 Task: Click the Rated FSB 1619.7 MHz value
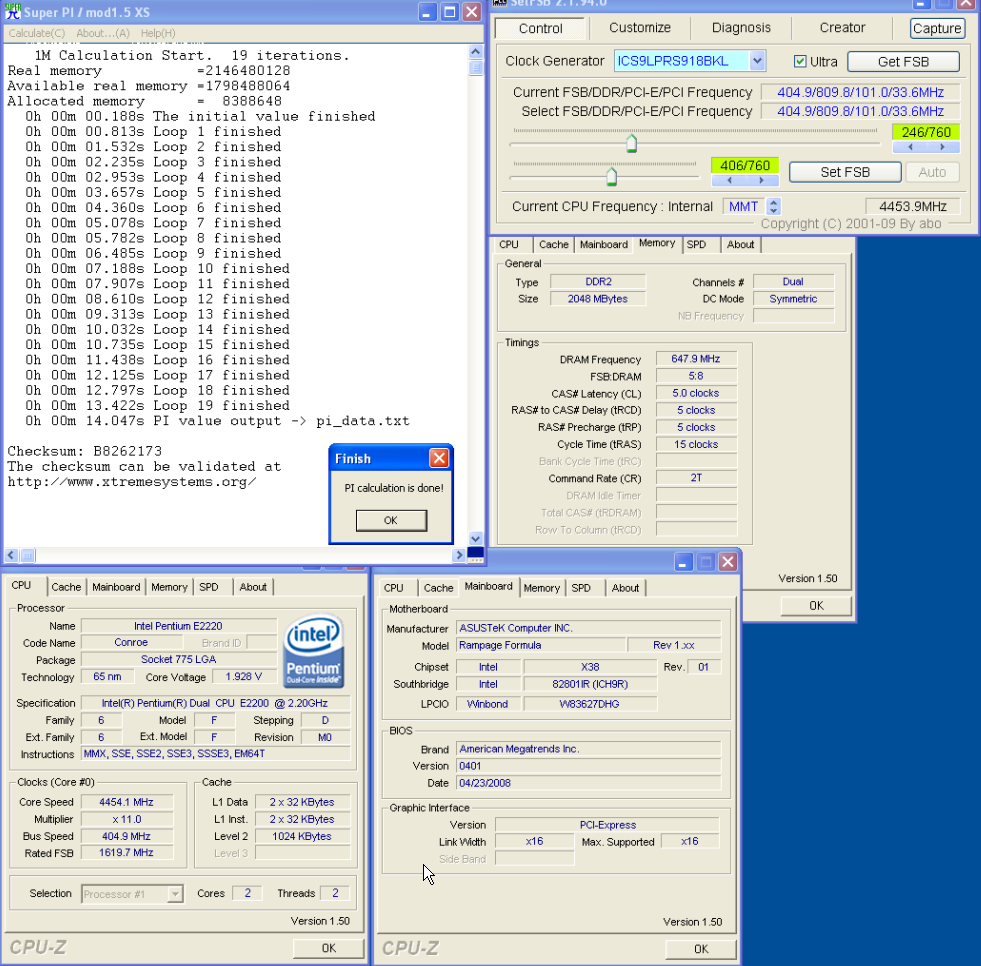126,853
